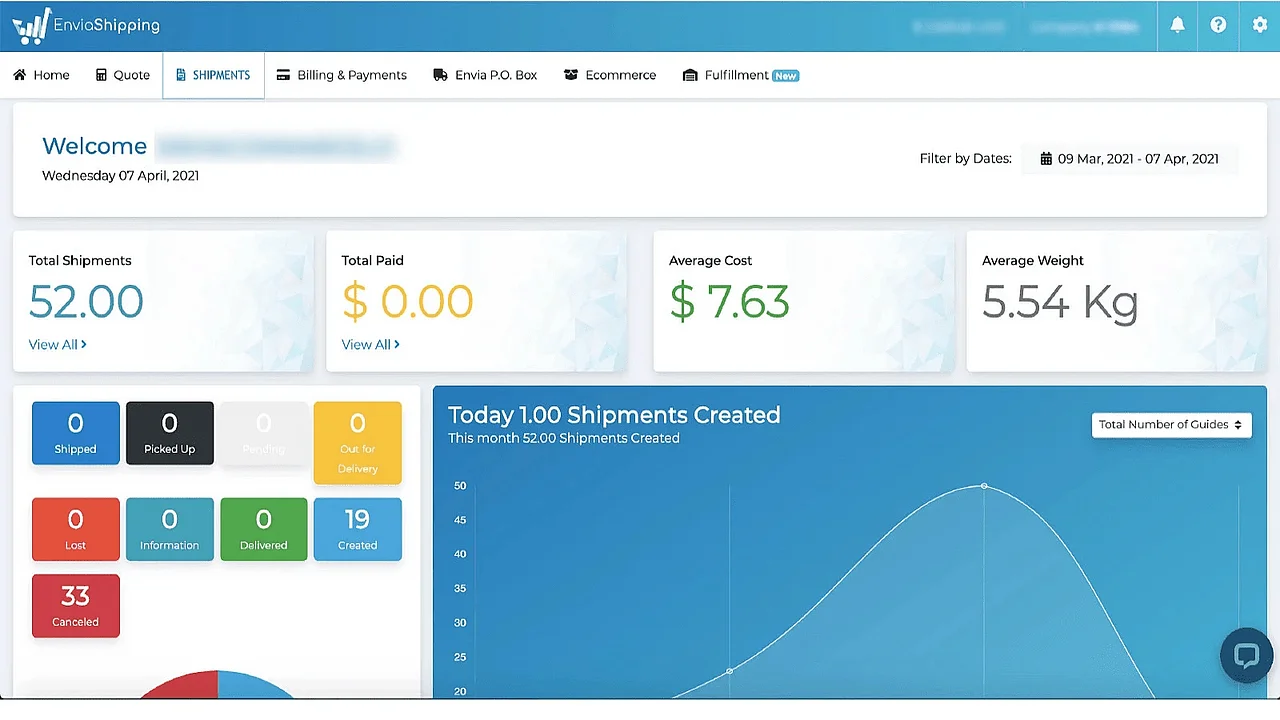Image resolution: width=1280 pixels, height=720 pixels.
Task: Switch to the Billing & Payments tab
Action: tap(341, 74)
